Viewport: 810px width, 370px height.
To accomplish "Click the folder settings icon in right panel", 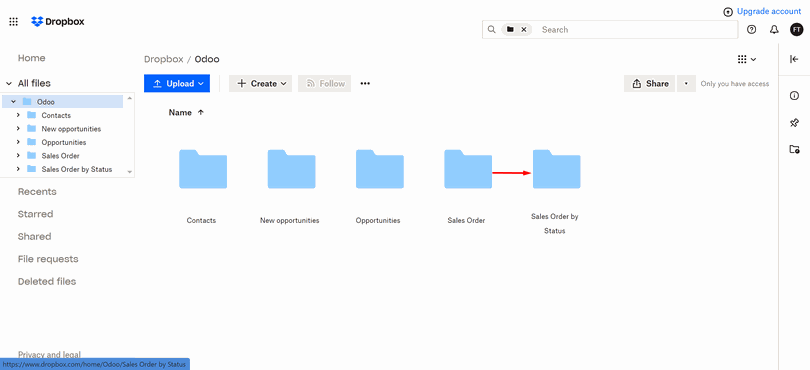I will pos(795,149).
